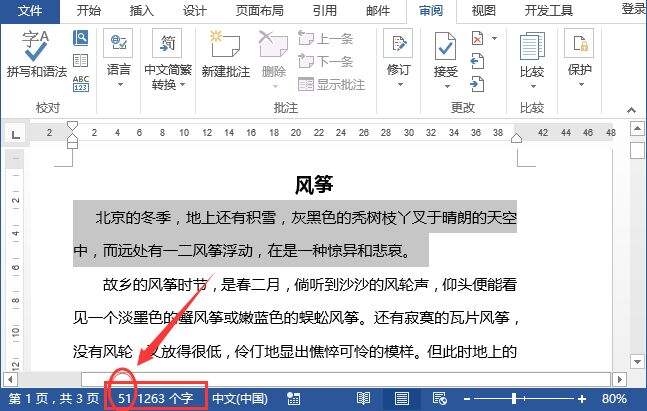Expand the 比较 dropdown arrow

click(x=533, y=86)
